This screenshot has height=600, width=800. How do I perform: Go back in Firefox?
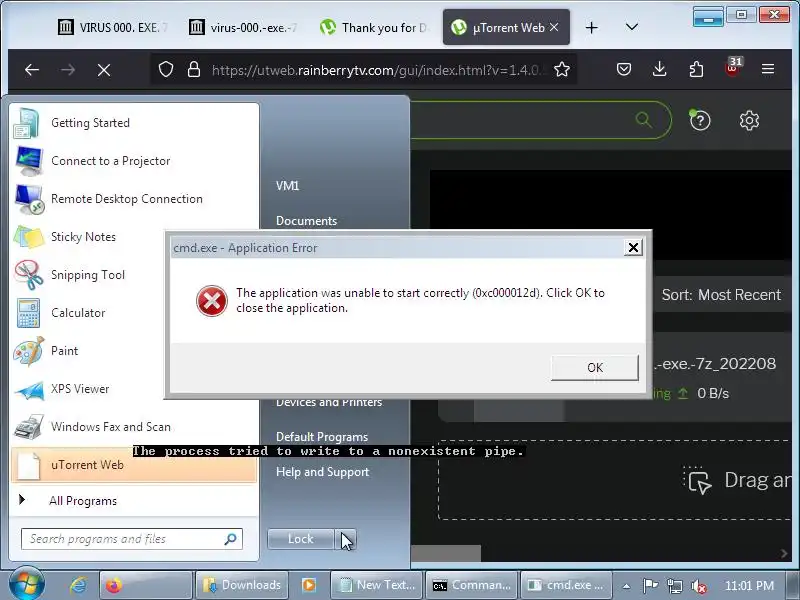pos(32,69)
